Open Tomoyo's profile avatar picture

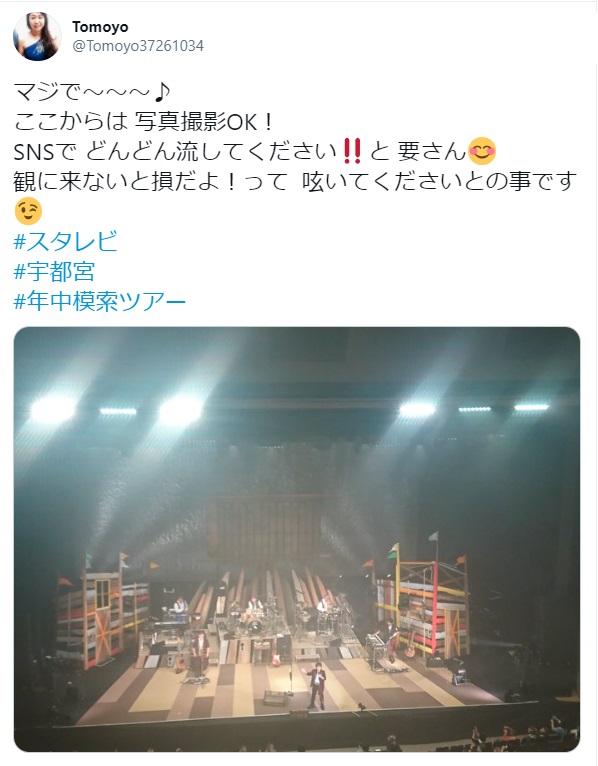[x=37, y=36]
